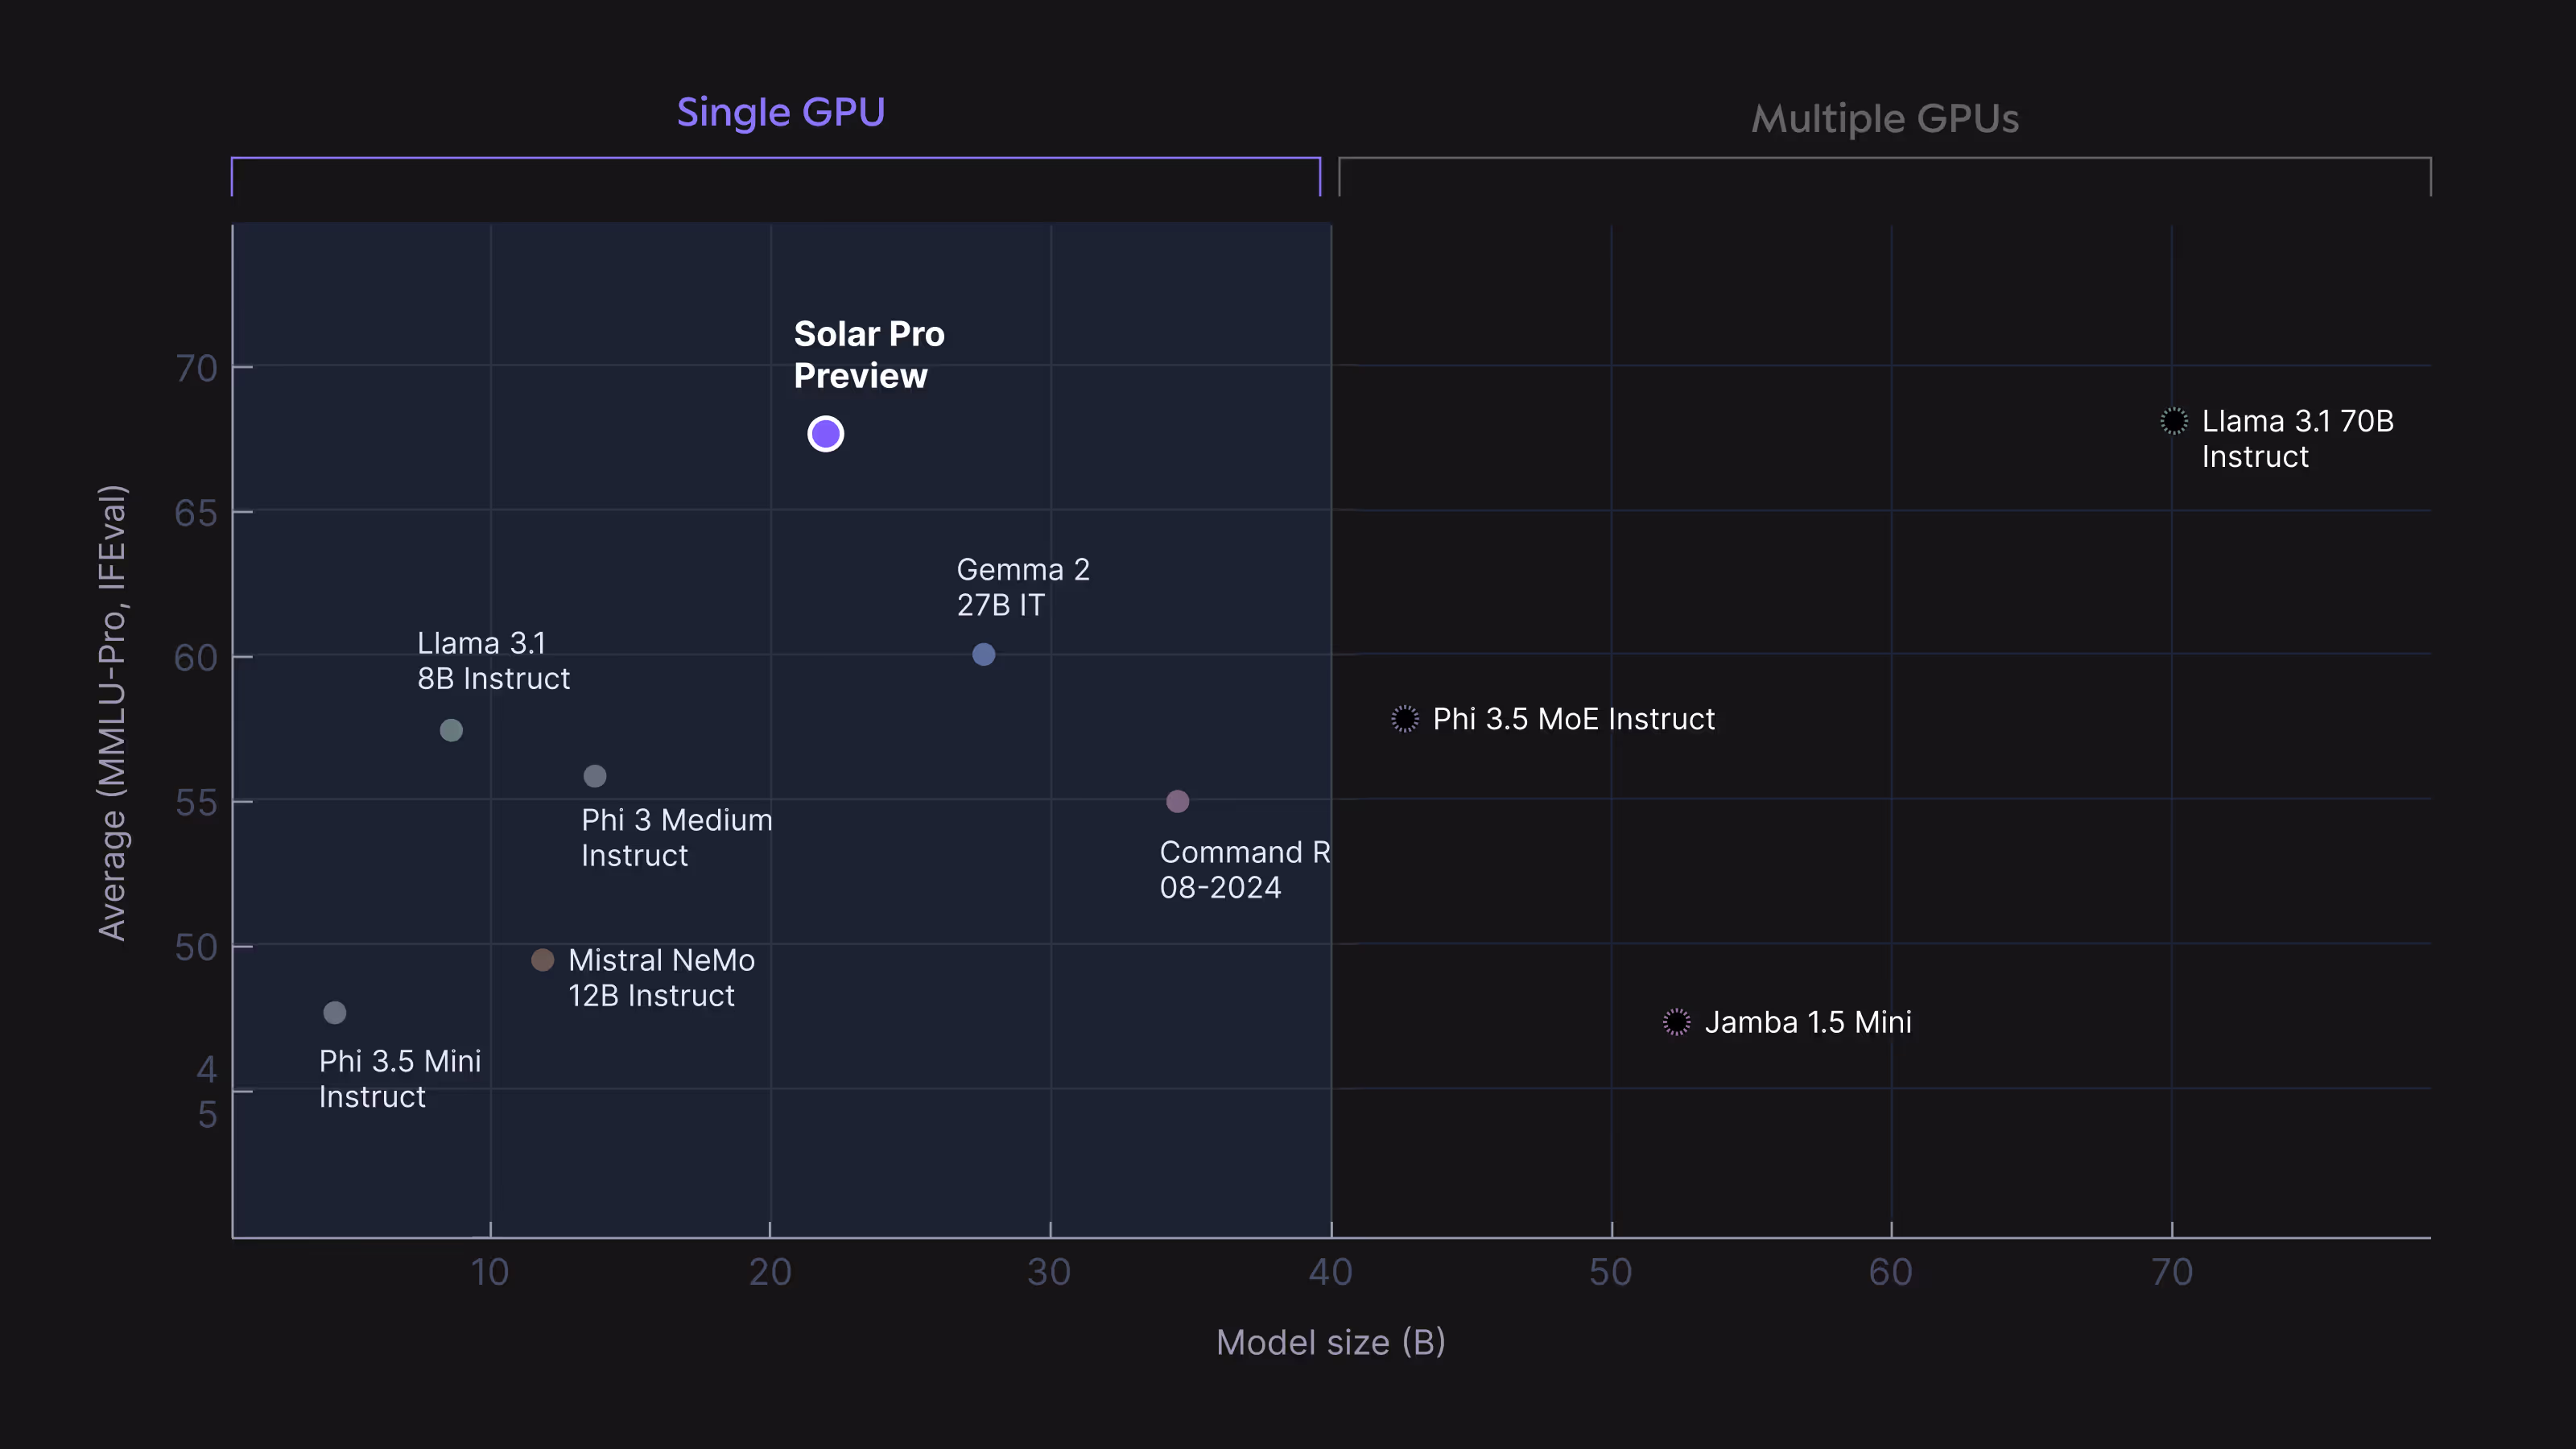
Task: Select the 70 mark on the y-axis
Action: click(196, 368)
